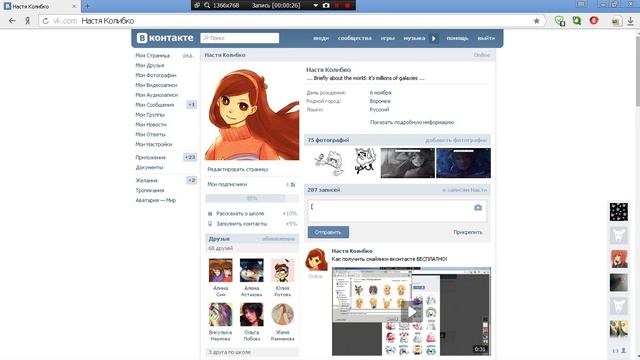Viewport: 640px width, 360px height.
Task: Open 'Мои Ответы' in sidebar
Action: [x=150, y=134]
